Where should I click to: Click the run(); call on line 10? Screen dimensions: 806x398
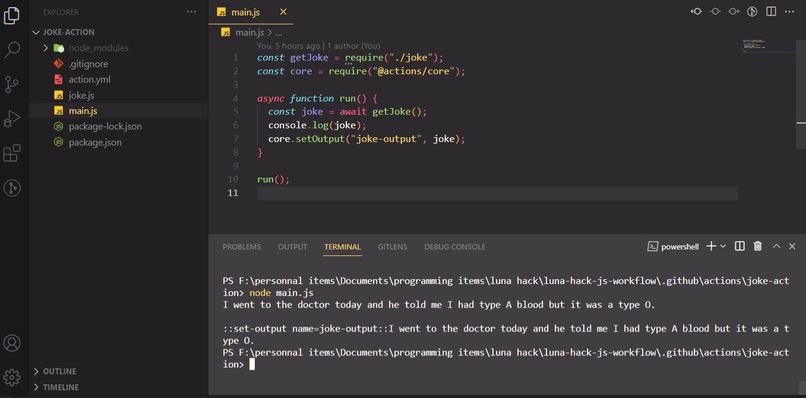coord(273,179)
